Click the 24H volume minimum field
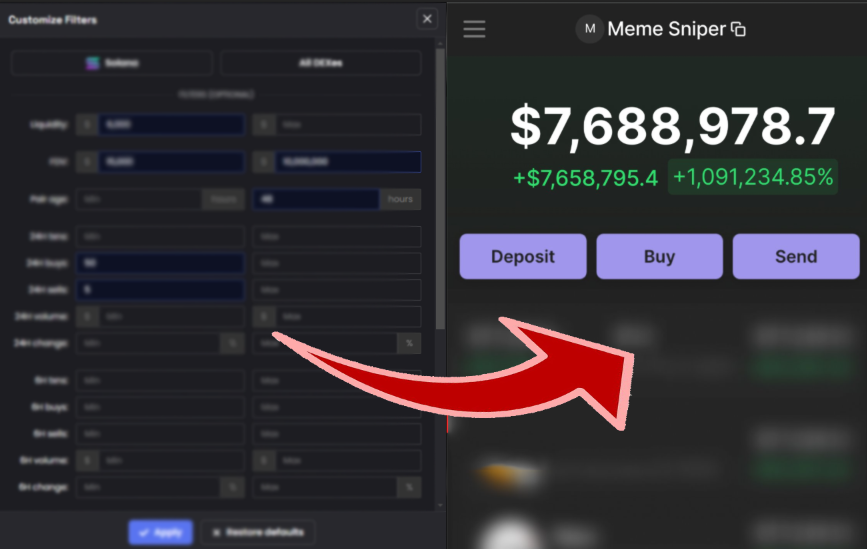Screen dimensions: 867x549 click(x=171, y=317)
